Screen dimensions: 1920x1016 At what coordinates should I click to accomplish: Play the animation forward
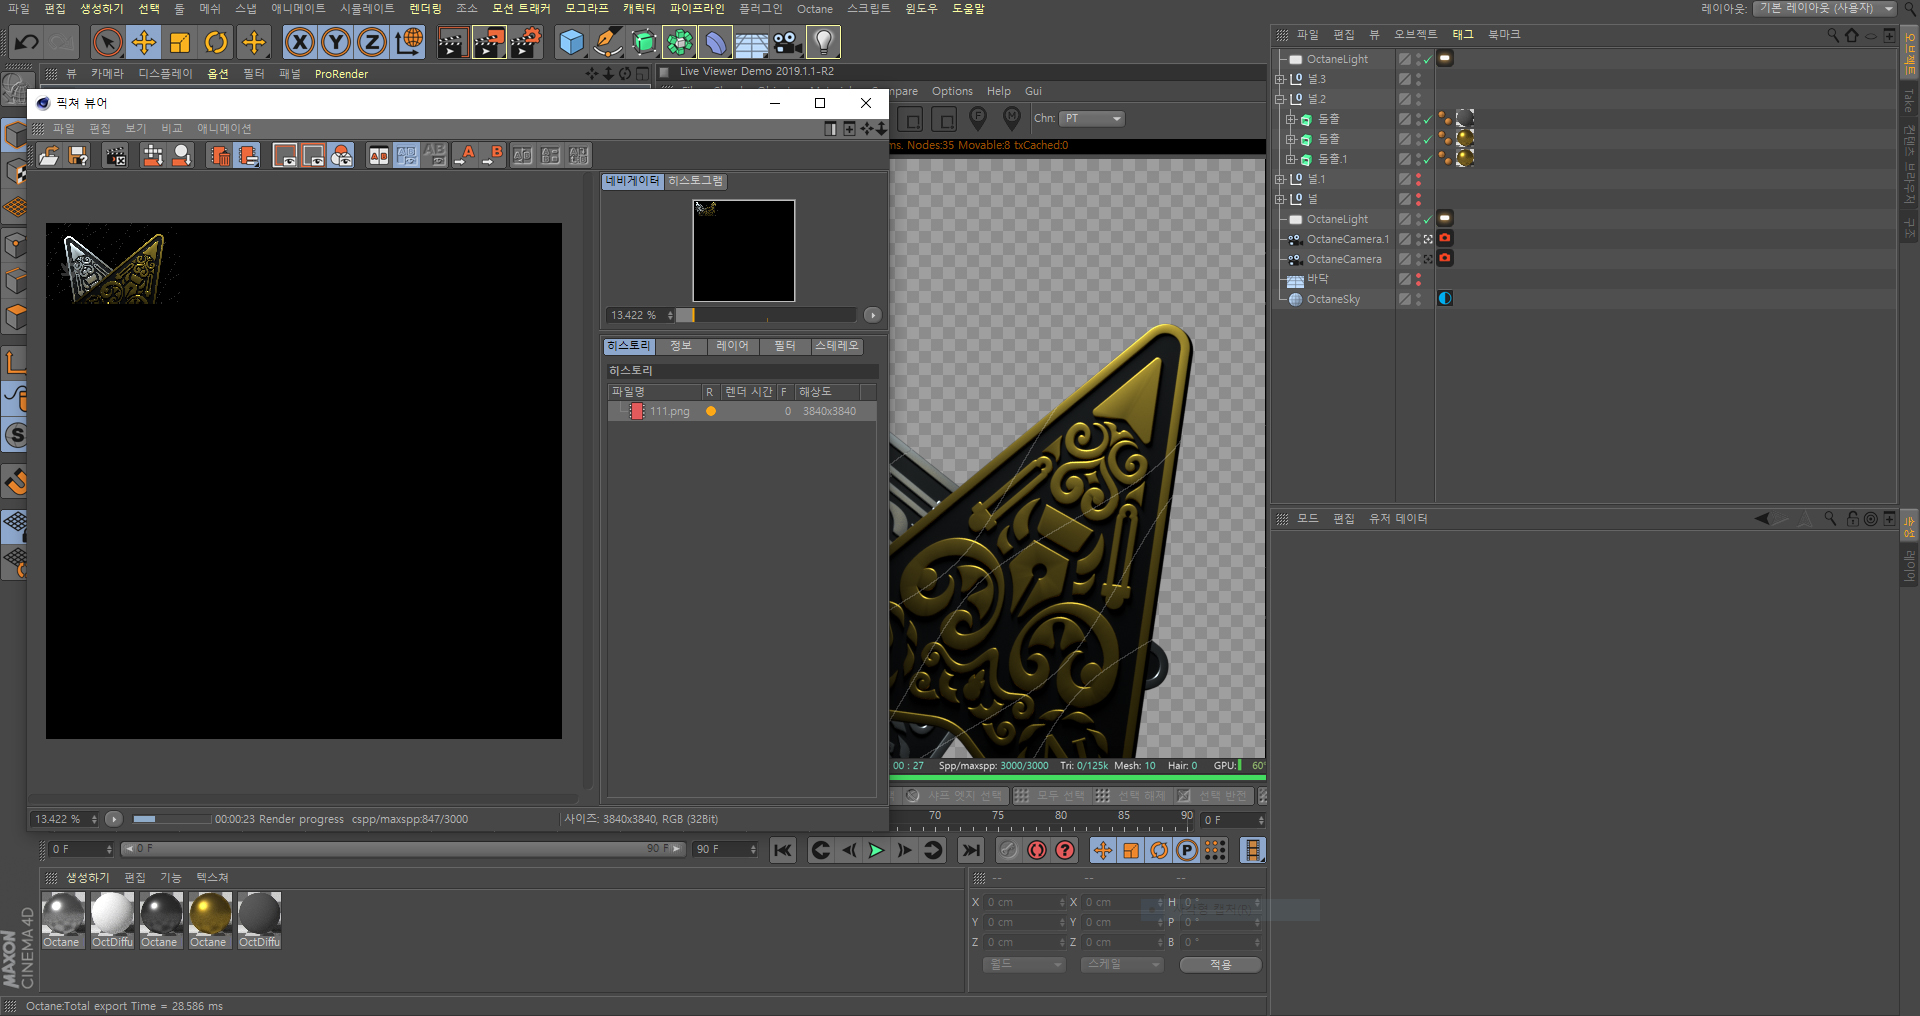click(876, 850)
